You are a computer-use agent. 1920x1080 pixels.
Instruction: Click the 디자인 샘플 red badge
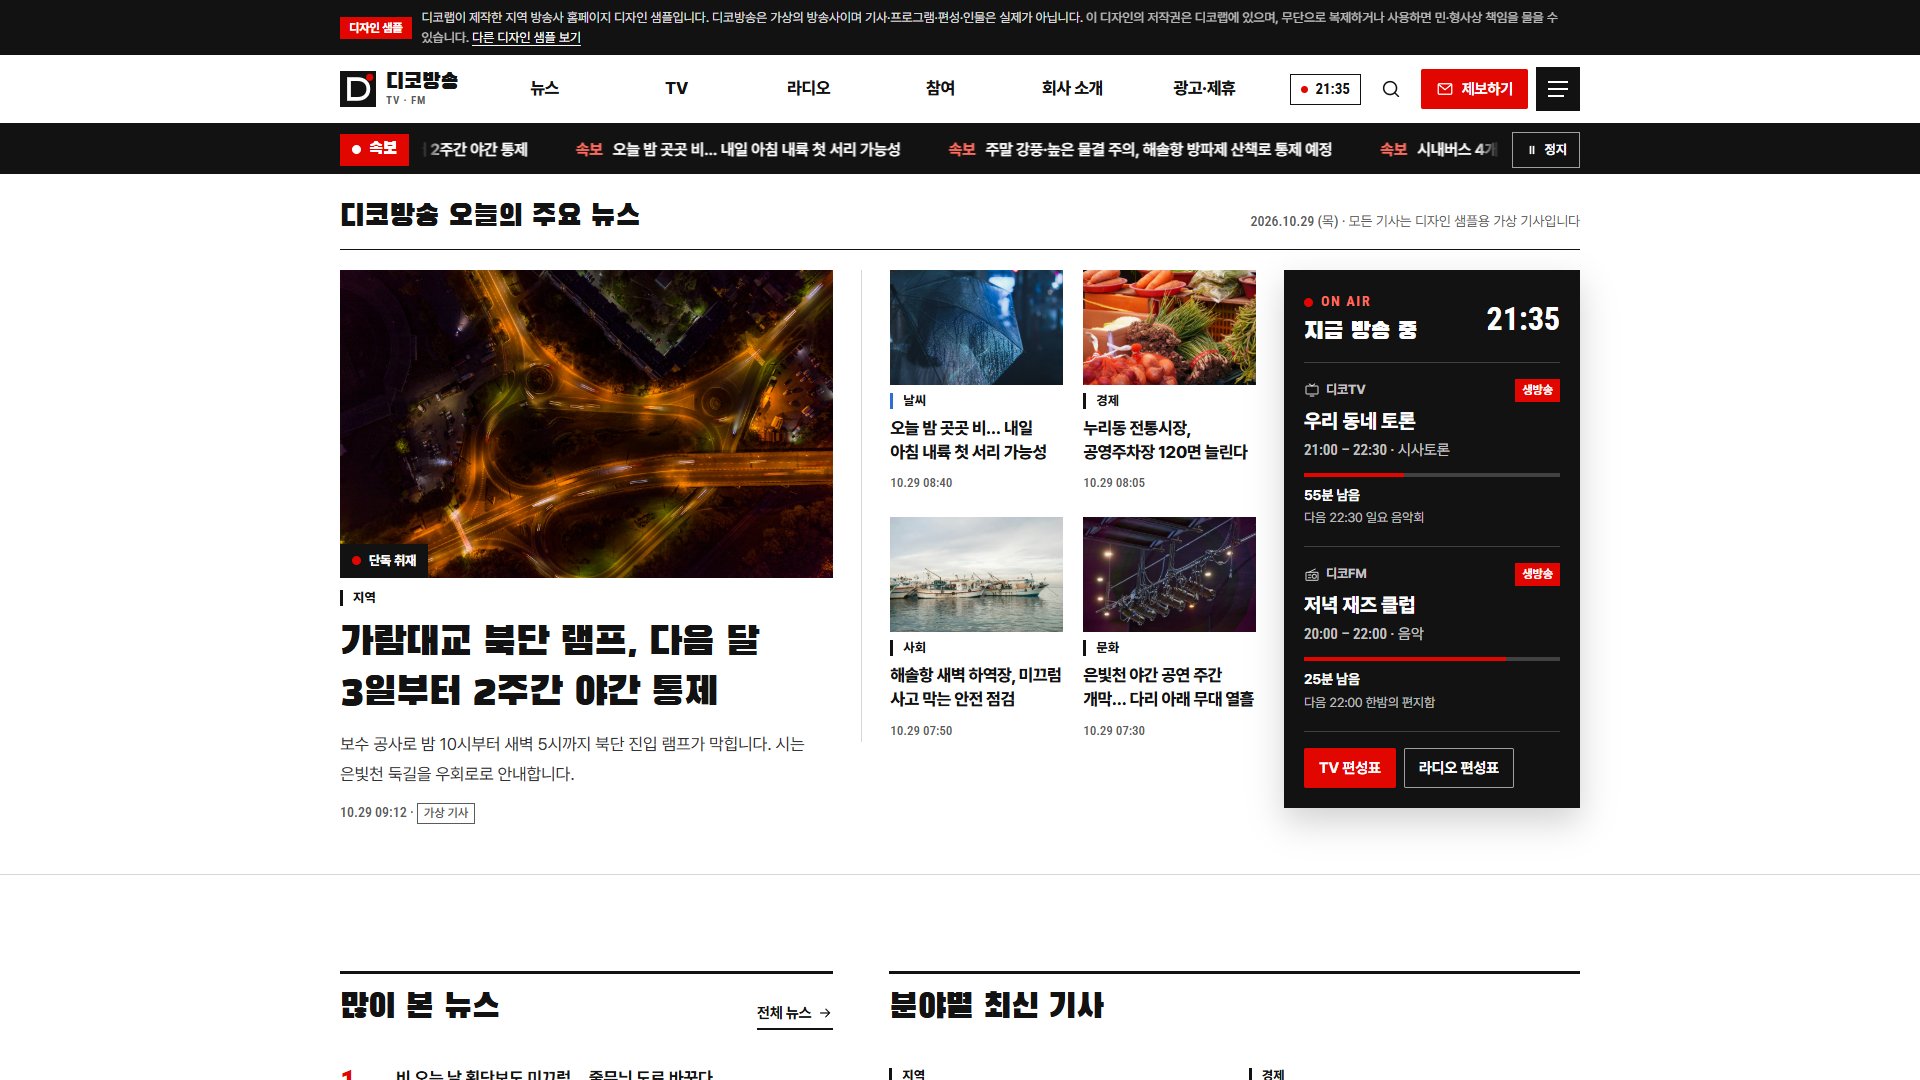[376, 28]
